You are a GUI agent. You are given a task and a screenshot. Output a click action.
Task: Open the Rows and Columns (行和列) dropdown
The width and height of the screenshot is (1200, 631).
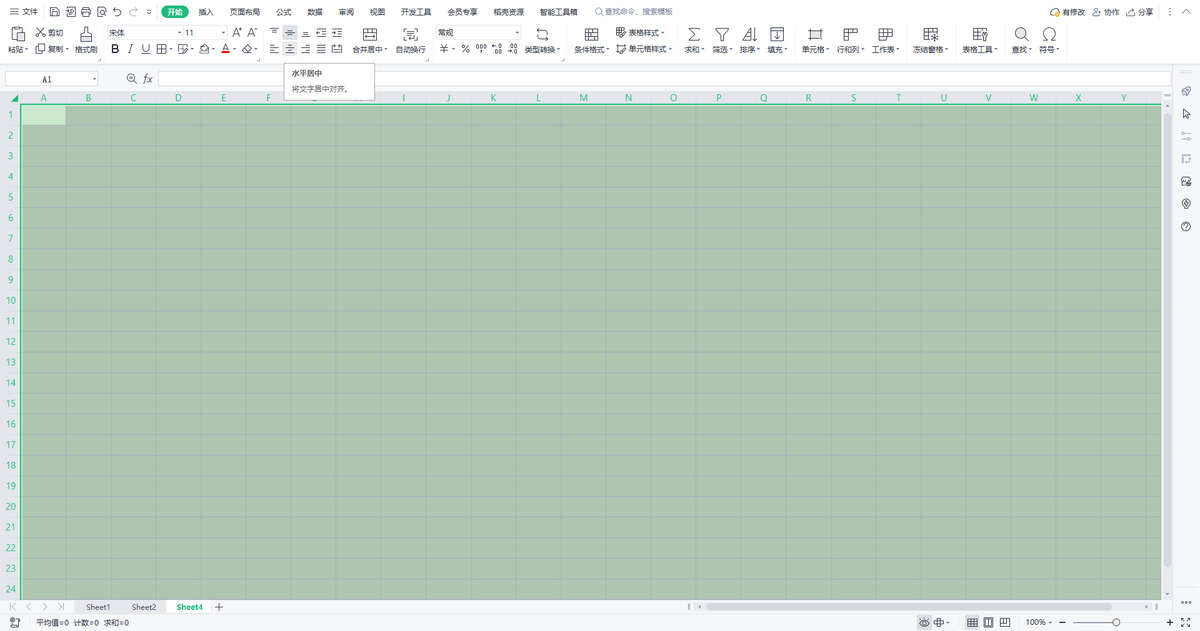tap(849, 49)
